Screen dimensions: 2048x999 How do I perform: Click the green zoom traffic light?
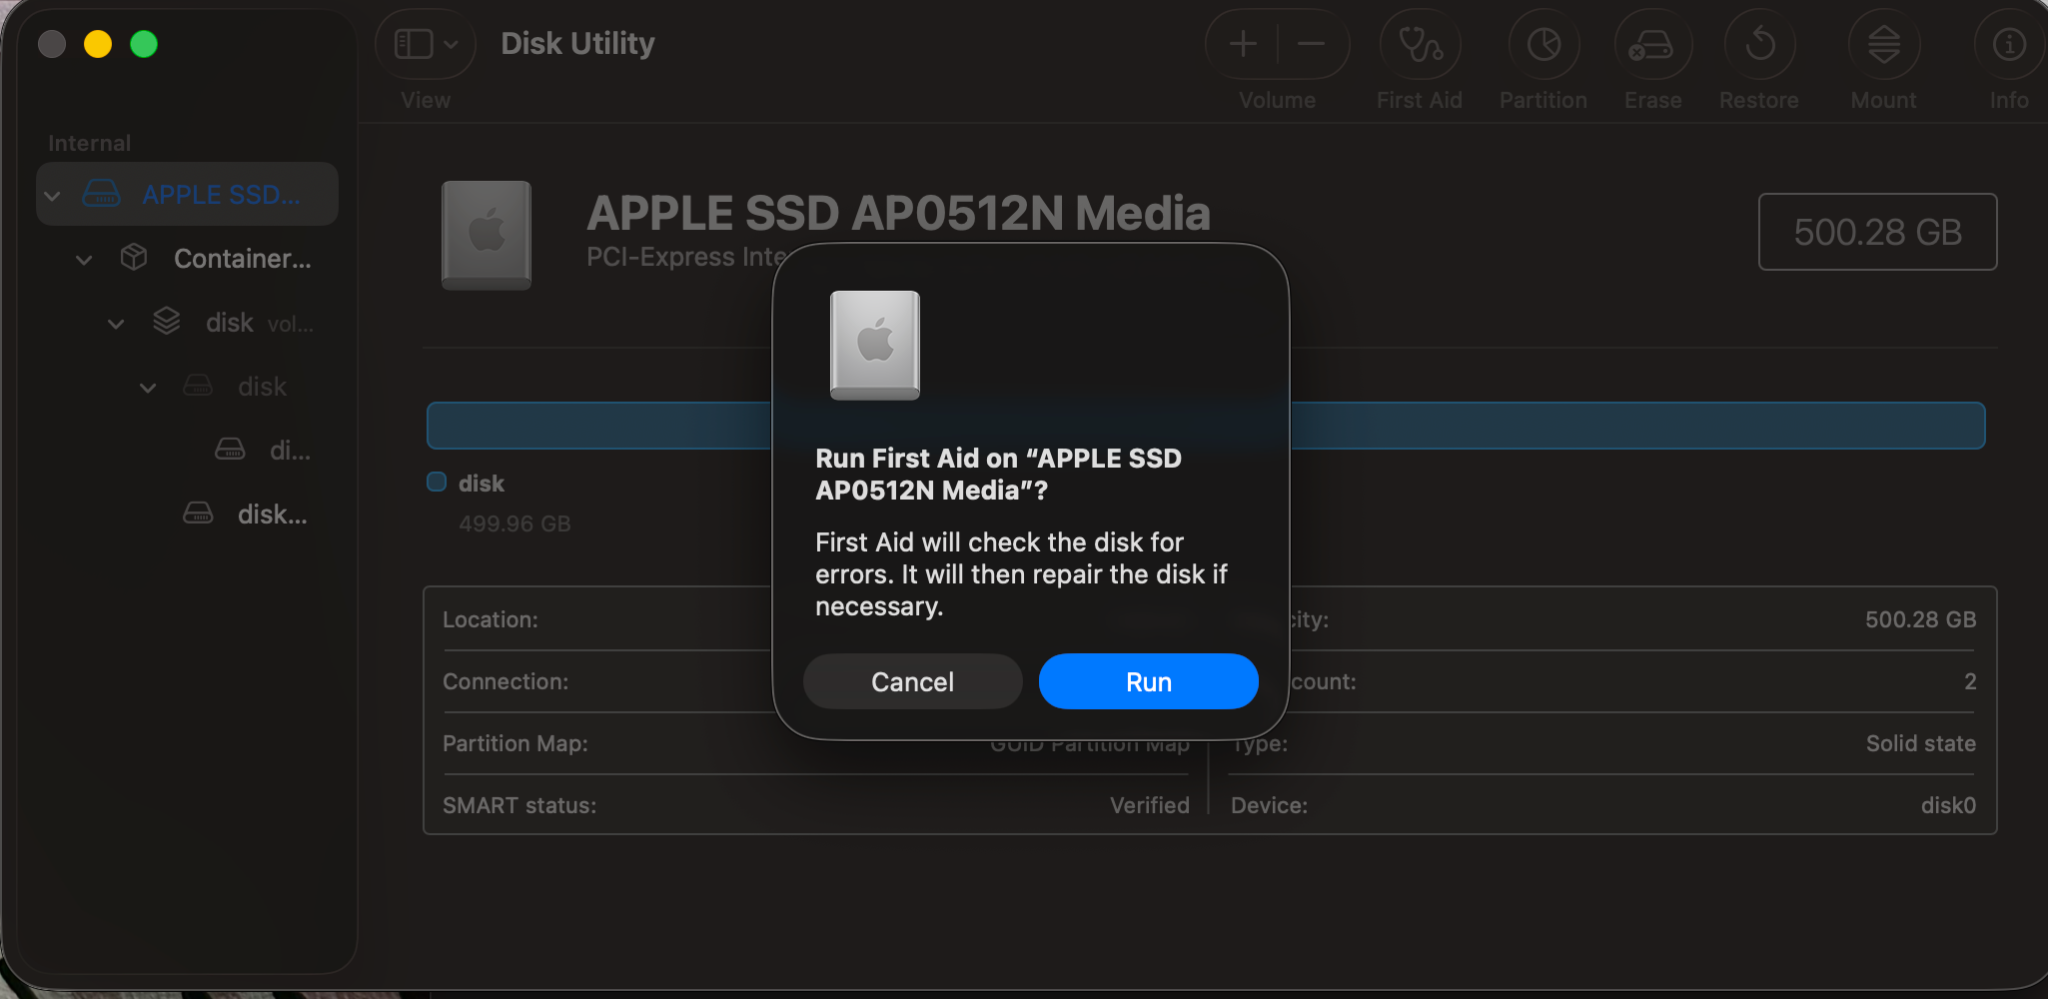tap(145, 44)
